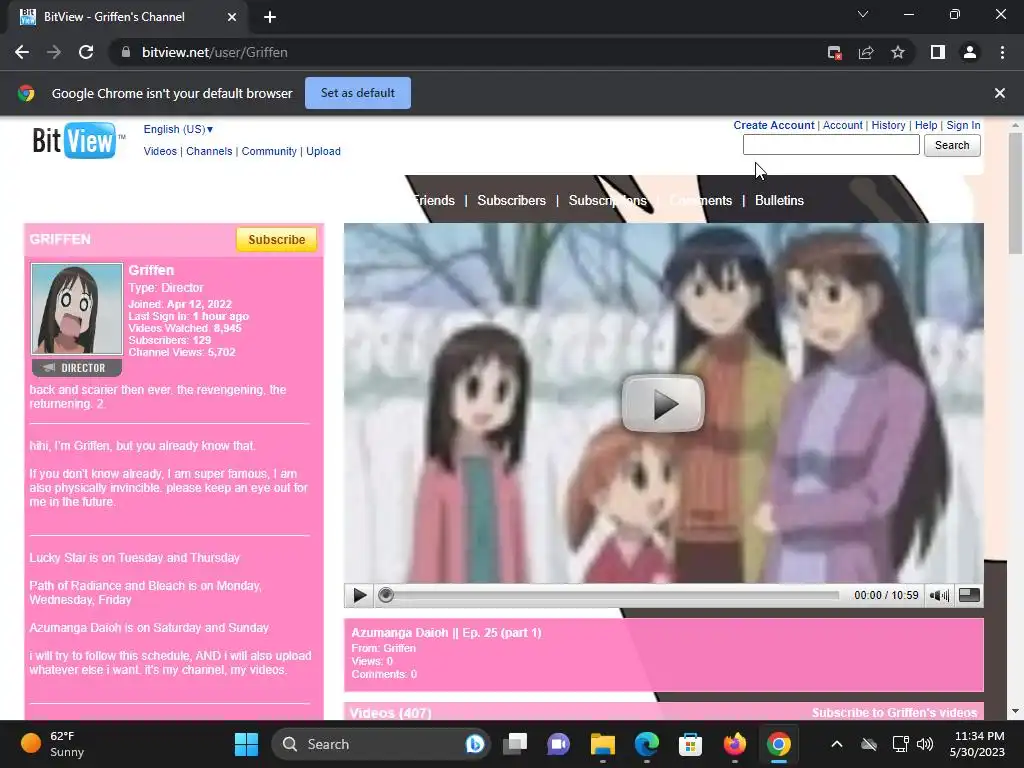Viewport: 1024px width, 768px height.
Task: Open the weather widget showing 62°F Sunny
Action: click(x=54, y=744)
